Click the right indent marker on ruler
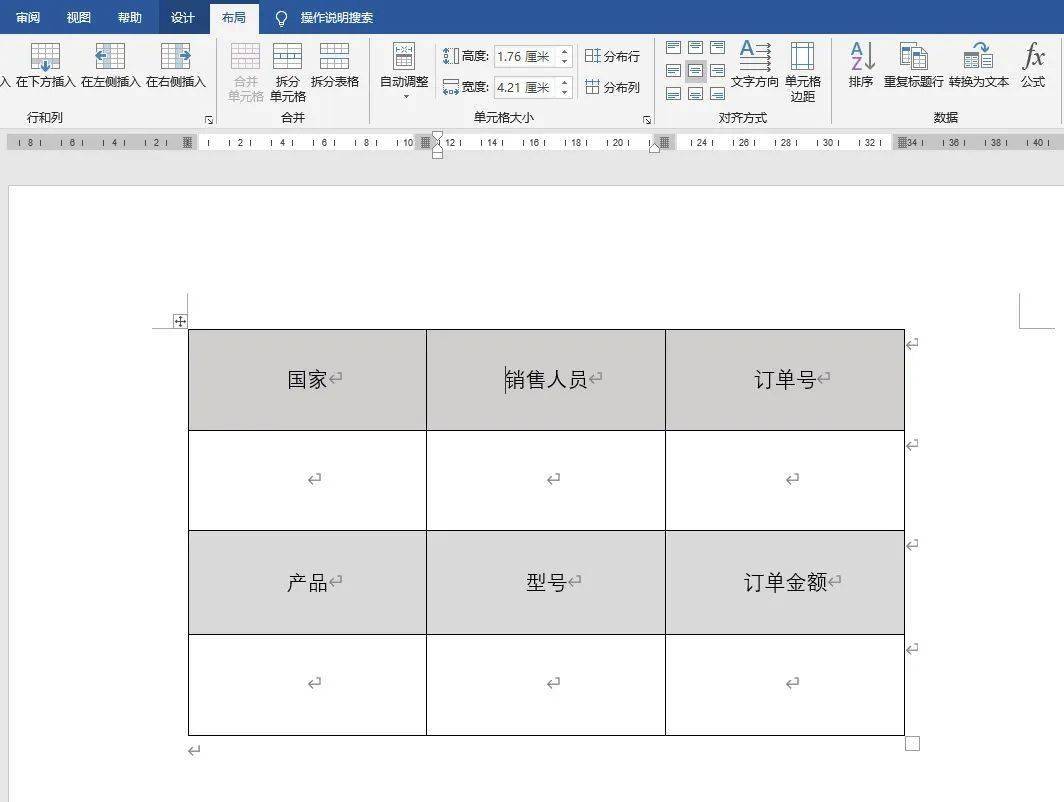The image size is (1064, 802). [x=654, y=147]
